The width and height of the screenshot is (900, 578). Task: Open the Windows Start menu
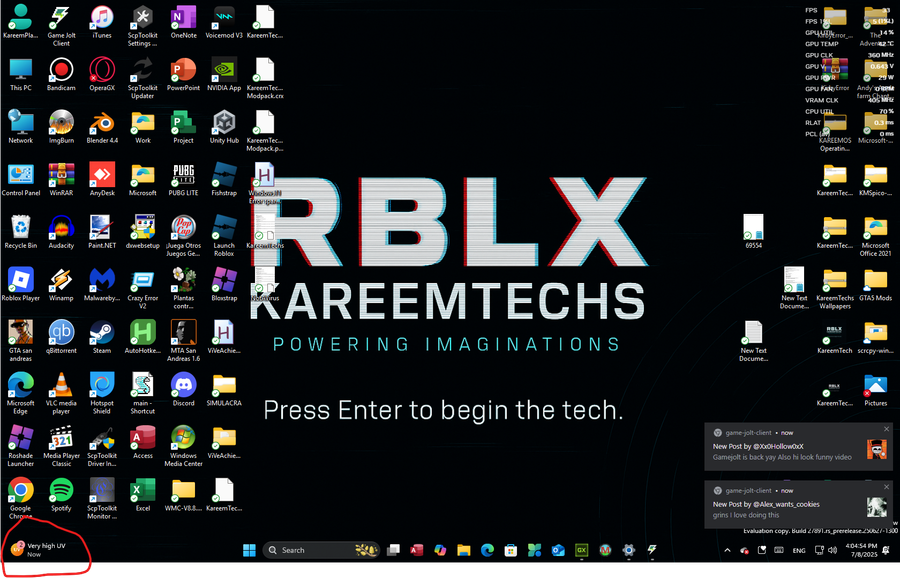[x=249, y=550]
